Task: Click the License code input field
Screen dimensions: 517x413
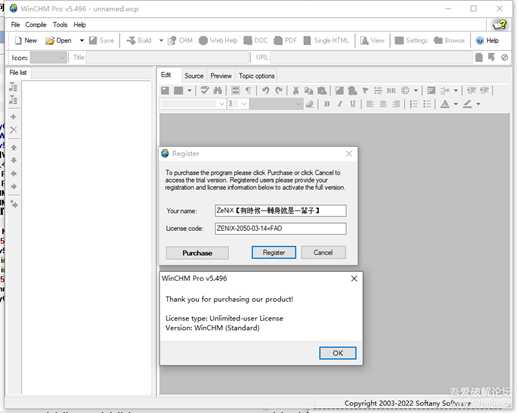Action: 280,228
